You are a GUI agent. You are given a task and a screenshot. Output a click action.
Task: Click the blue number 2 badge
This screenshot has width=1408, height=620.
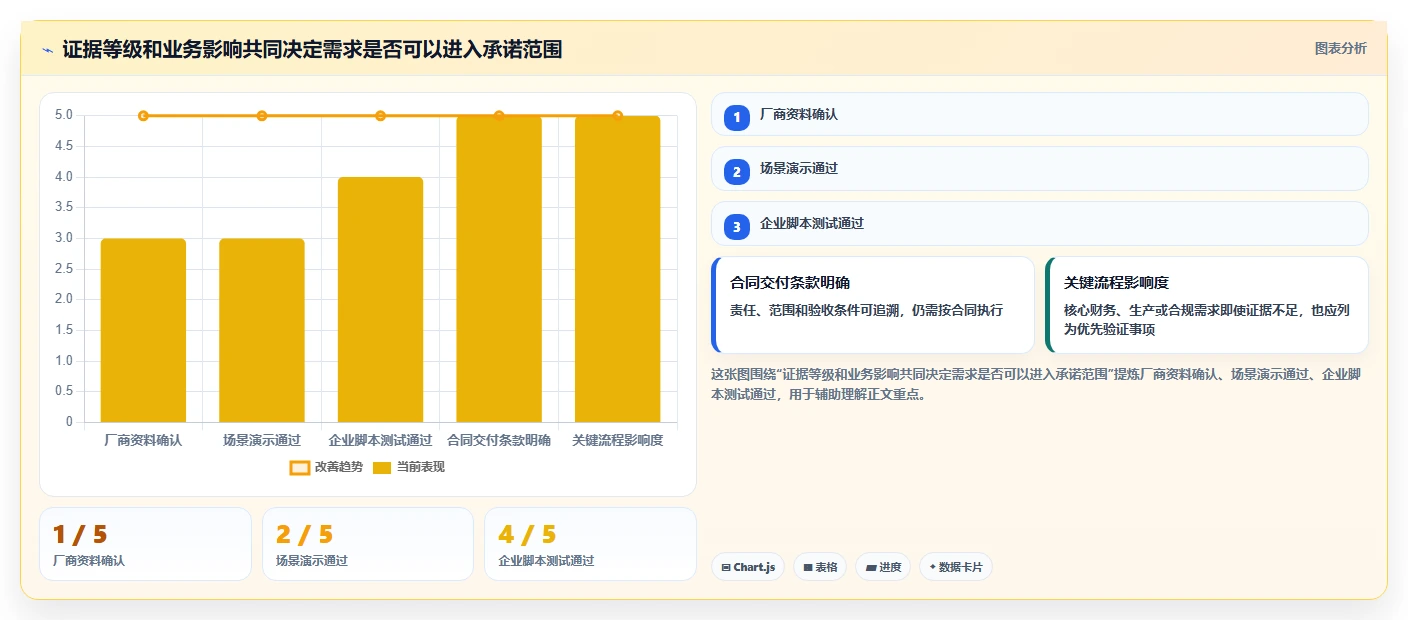pos(737,172)
